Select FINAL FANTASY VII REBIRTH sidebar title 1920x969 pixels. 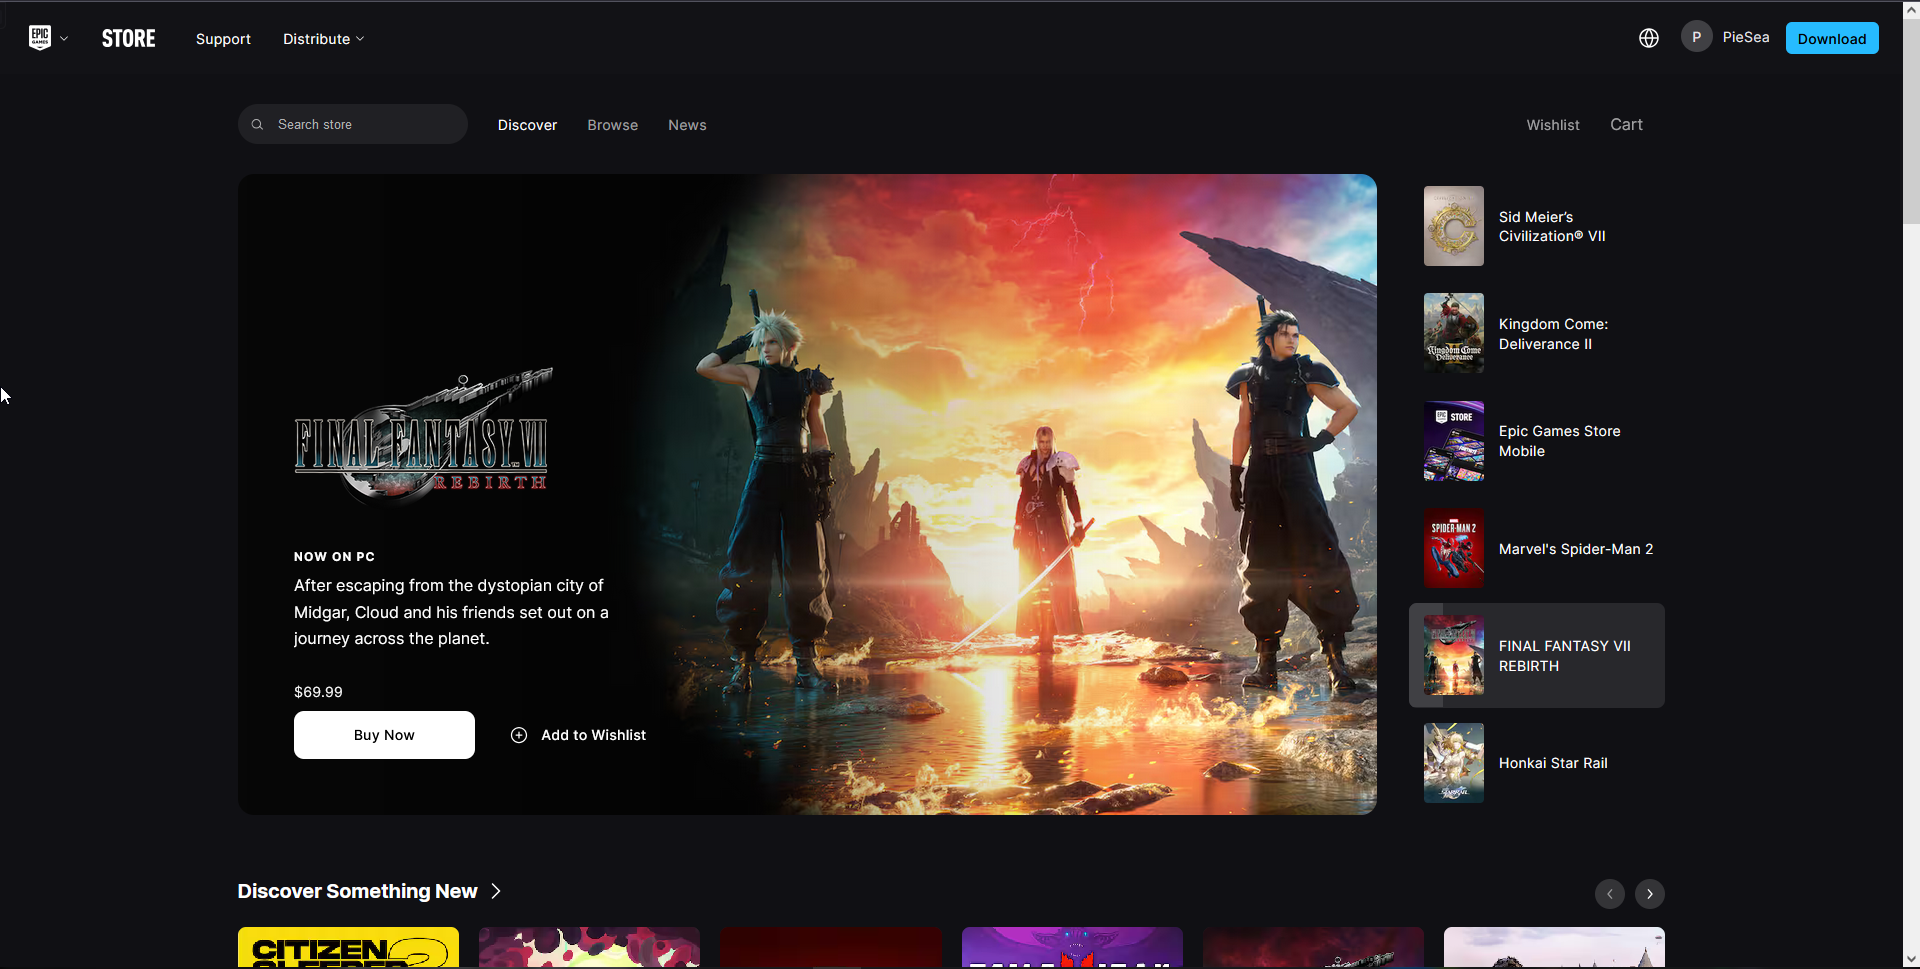[1565, 656]
